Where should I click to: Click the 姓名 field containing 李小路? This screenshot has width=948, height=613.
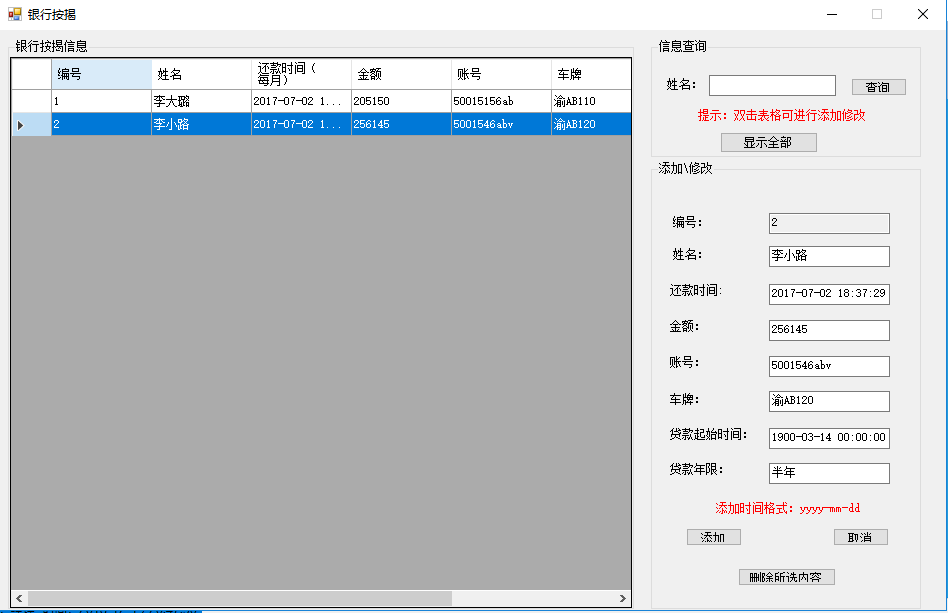(x=829, y=256)
